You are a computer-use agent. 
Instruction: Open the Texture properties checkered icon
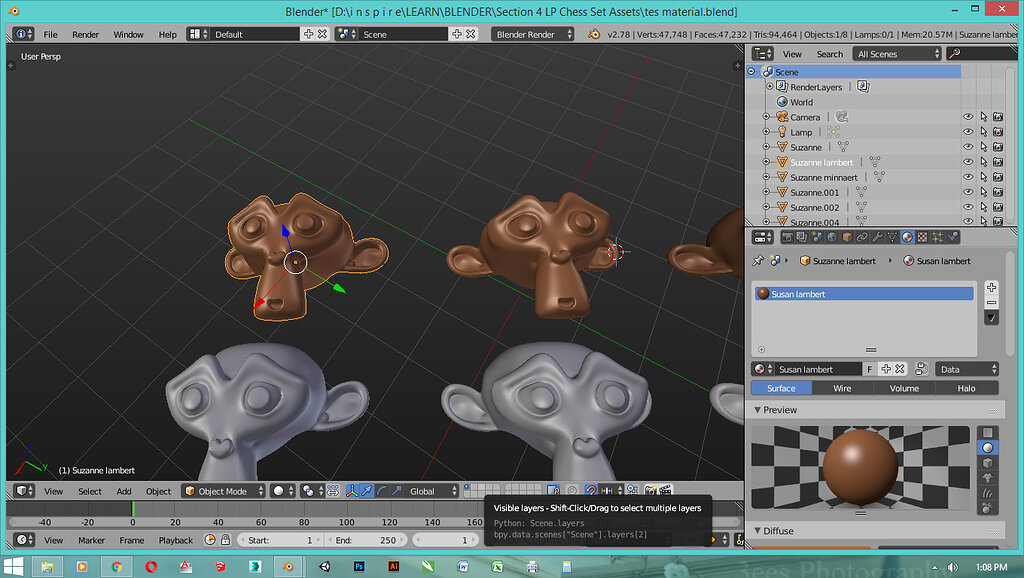click(922, 236)
